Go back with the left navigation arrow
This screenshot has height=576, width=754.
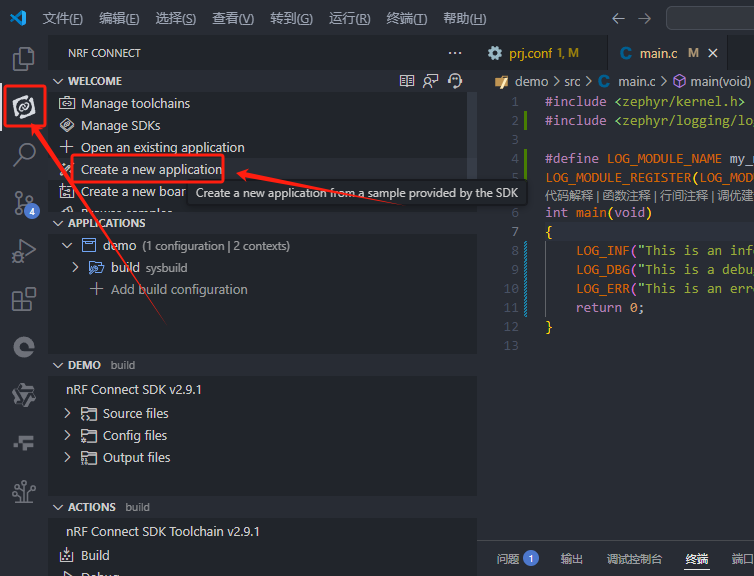pos(618,19)
